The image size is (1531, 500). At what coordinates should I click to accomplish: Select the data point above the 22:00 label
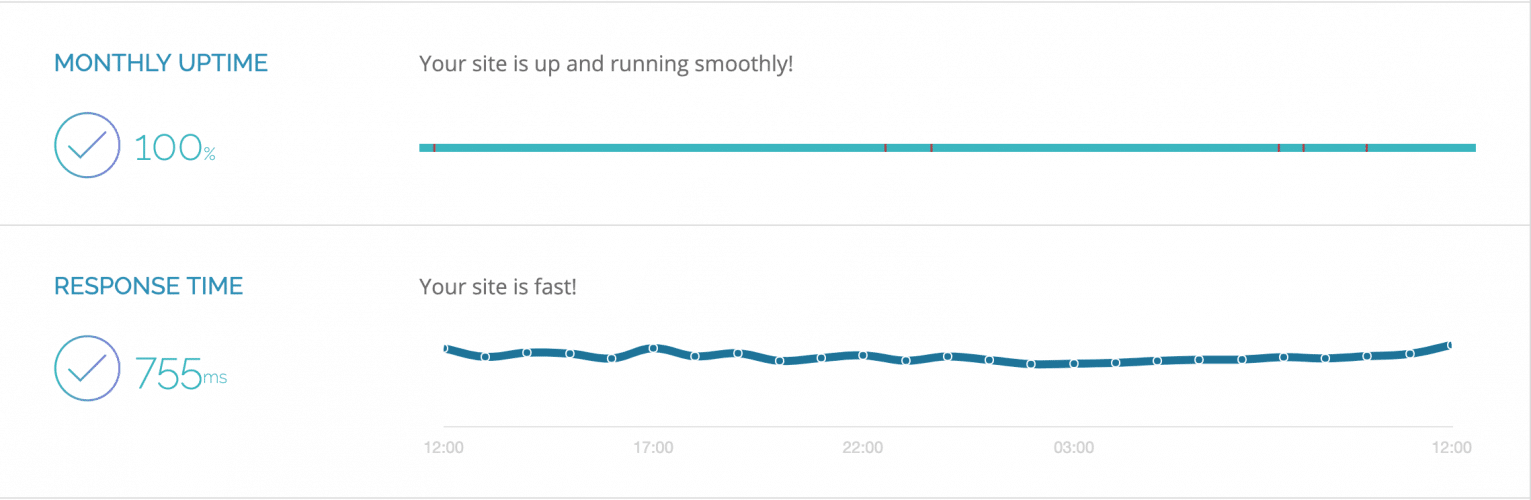click(x=863, y=355)
